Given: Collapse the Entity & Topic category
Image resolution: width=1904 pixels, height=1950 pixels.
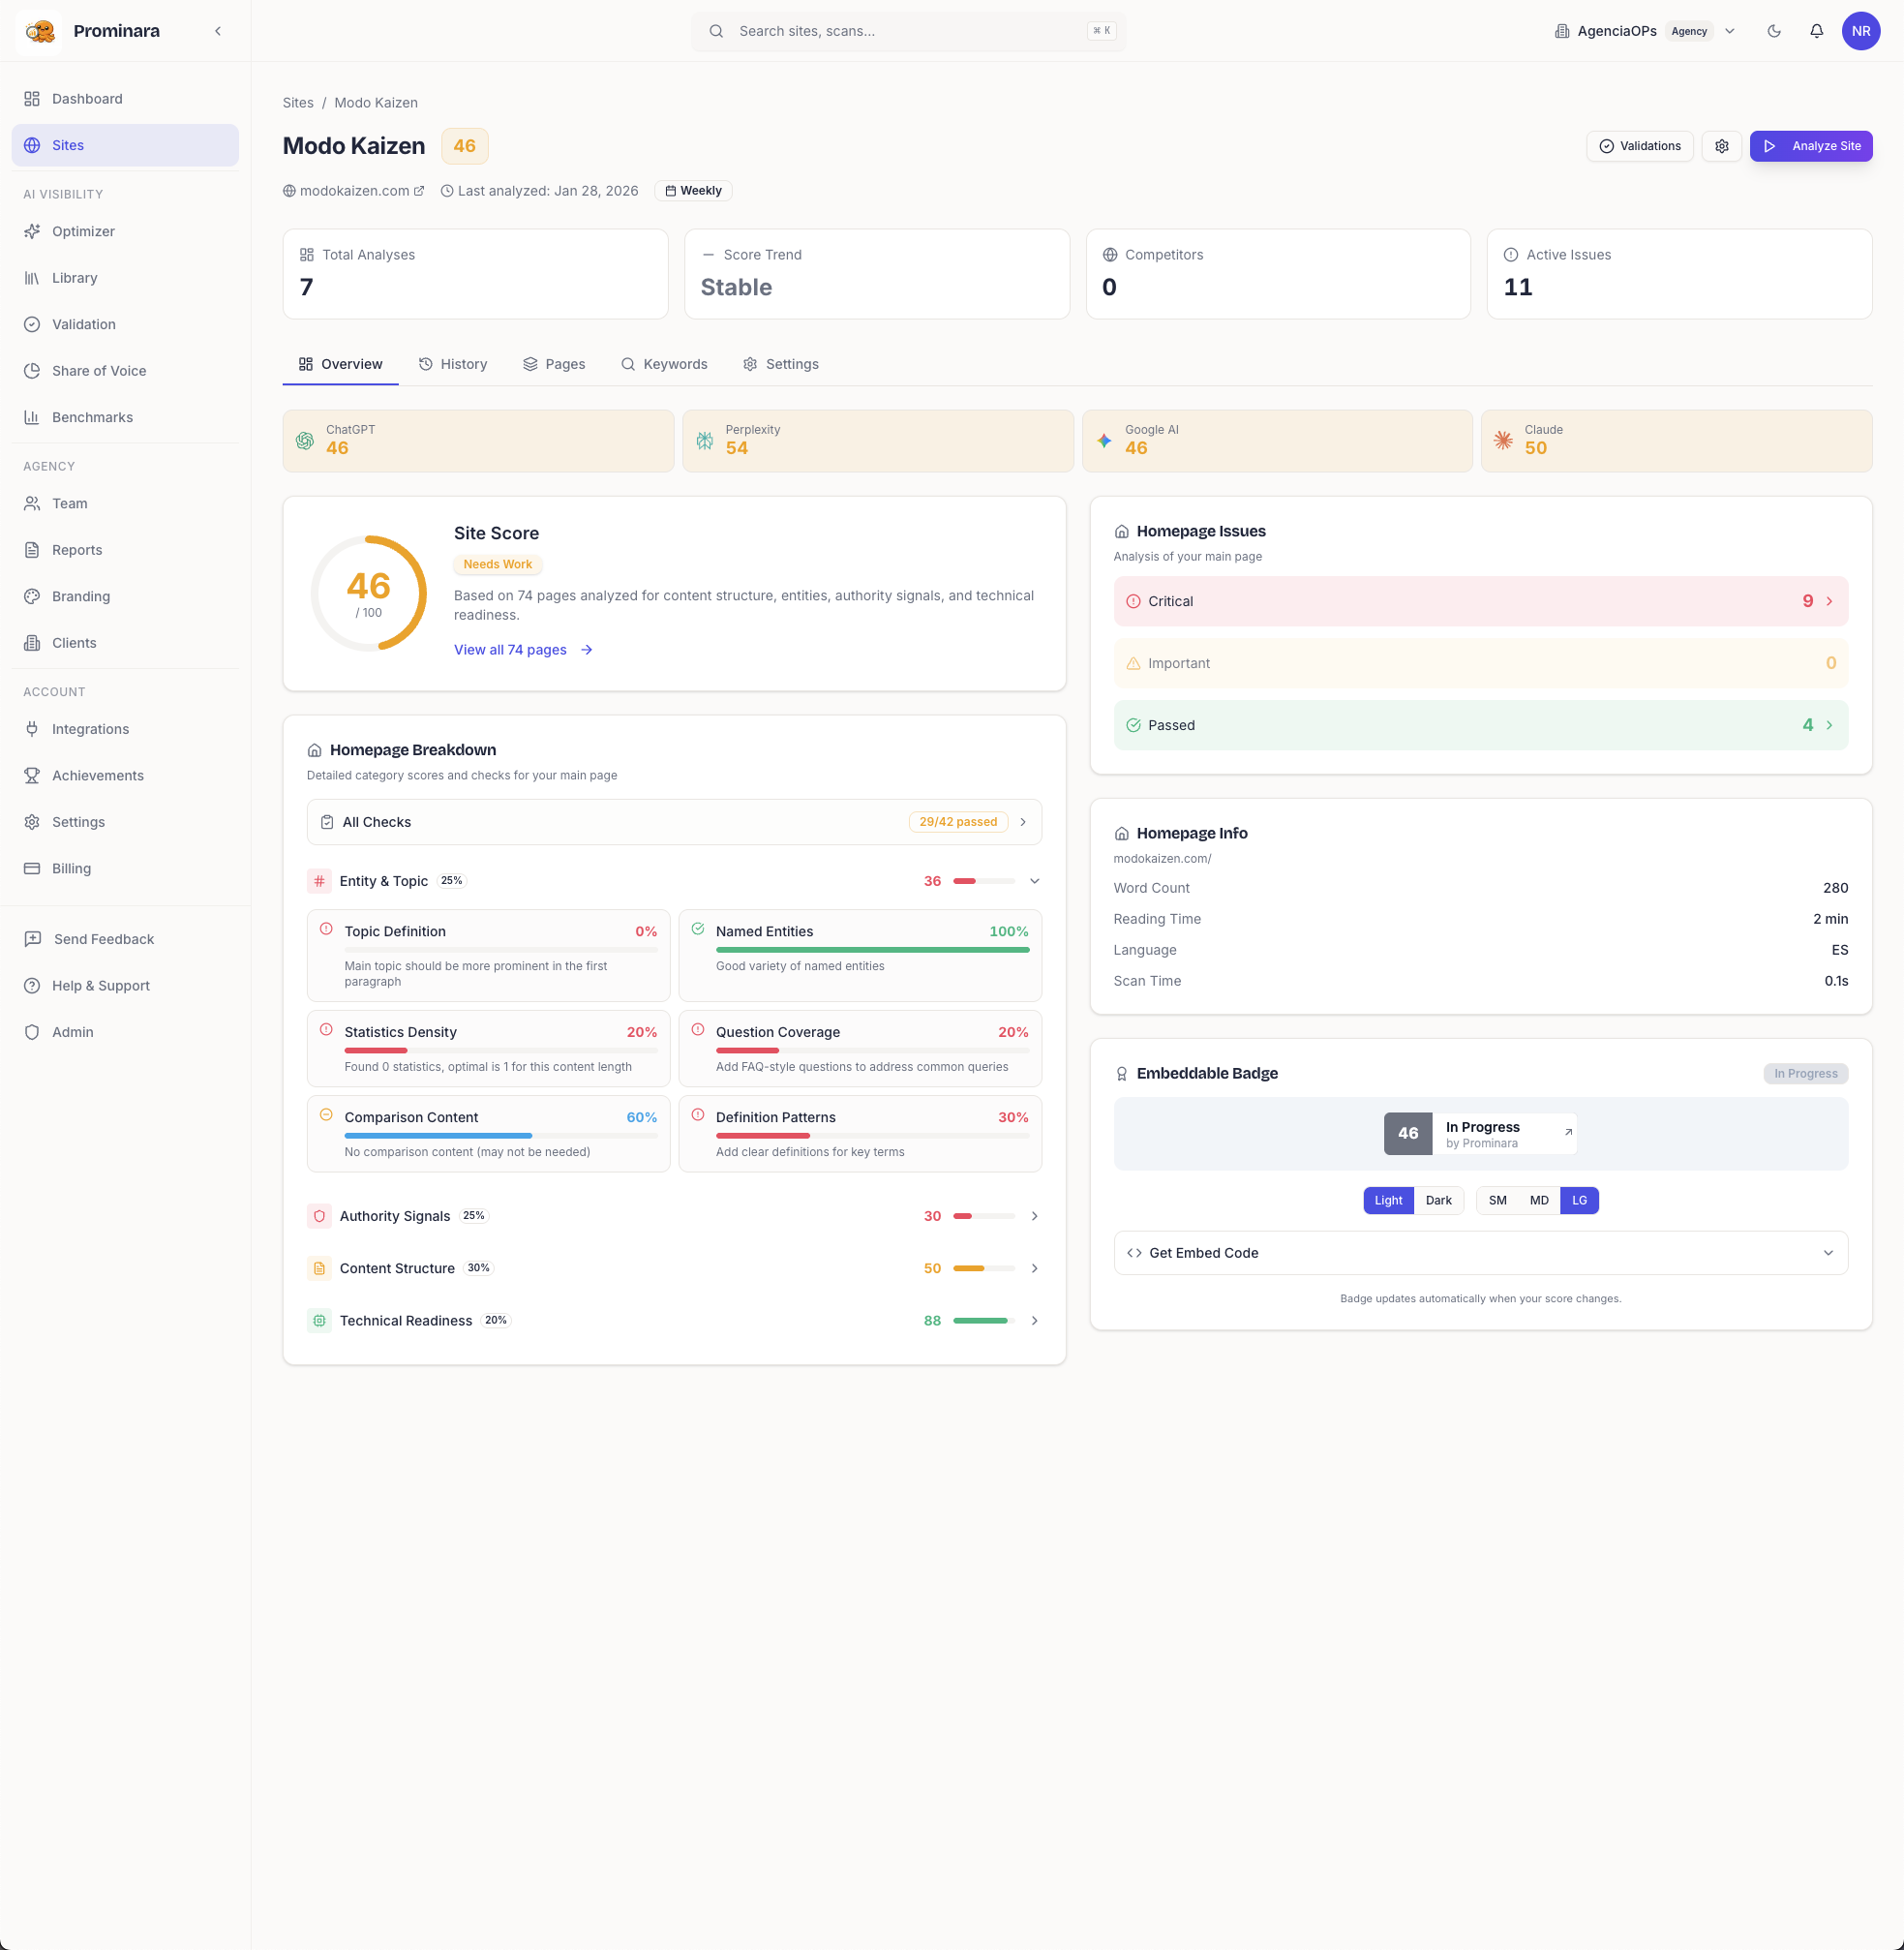Looking at the screenshot, I should tap(1034, 881).
